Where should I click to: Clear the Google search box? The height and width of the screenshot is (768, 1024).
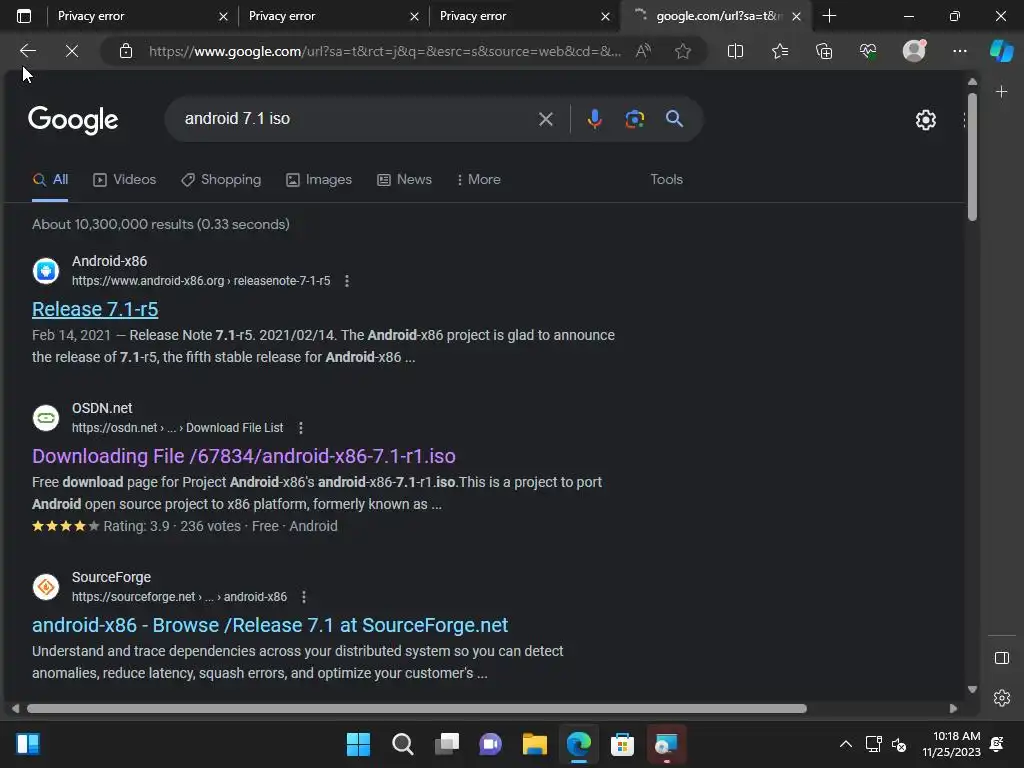(546, 119)
